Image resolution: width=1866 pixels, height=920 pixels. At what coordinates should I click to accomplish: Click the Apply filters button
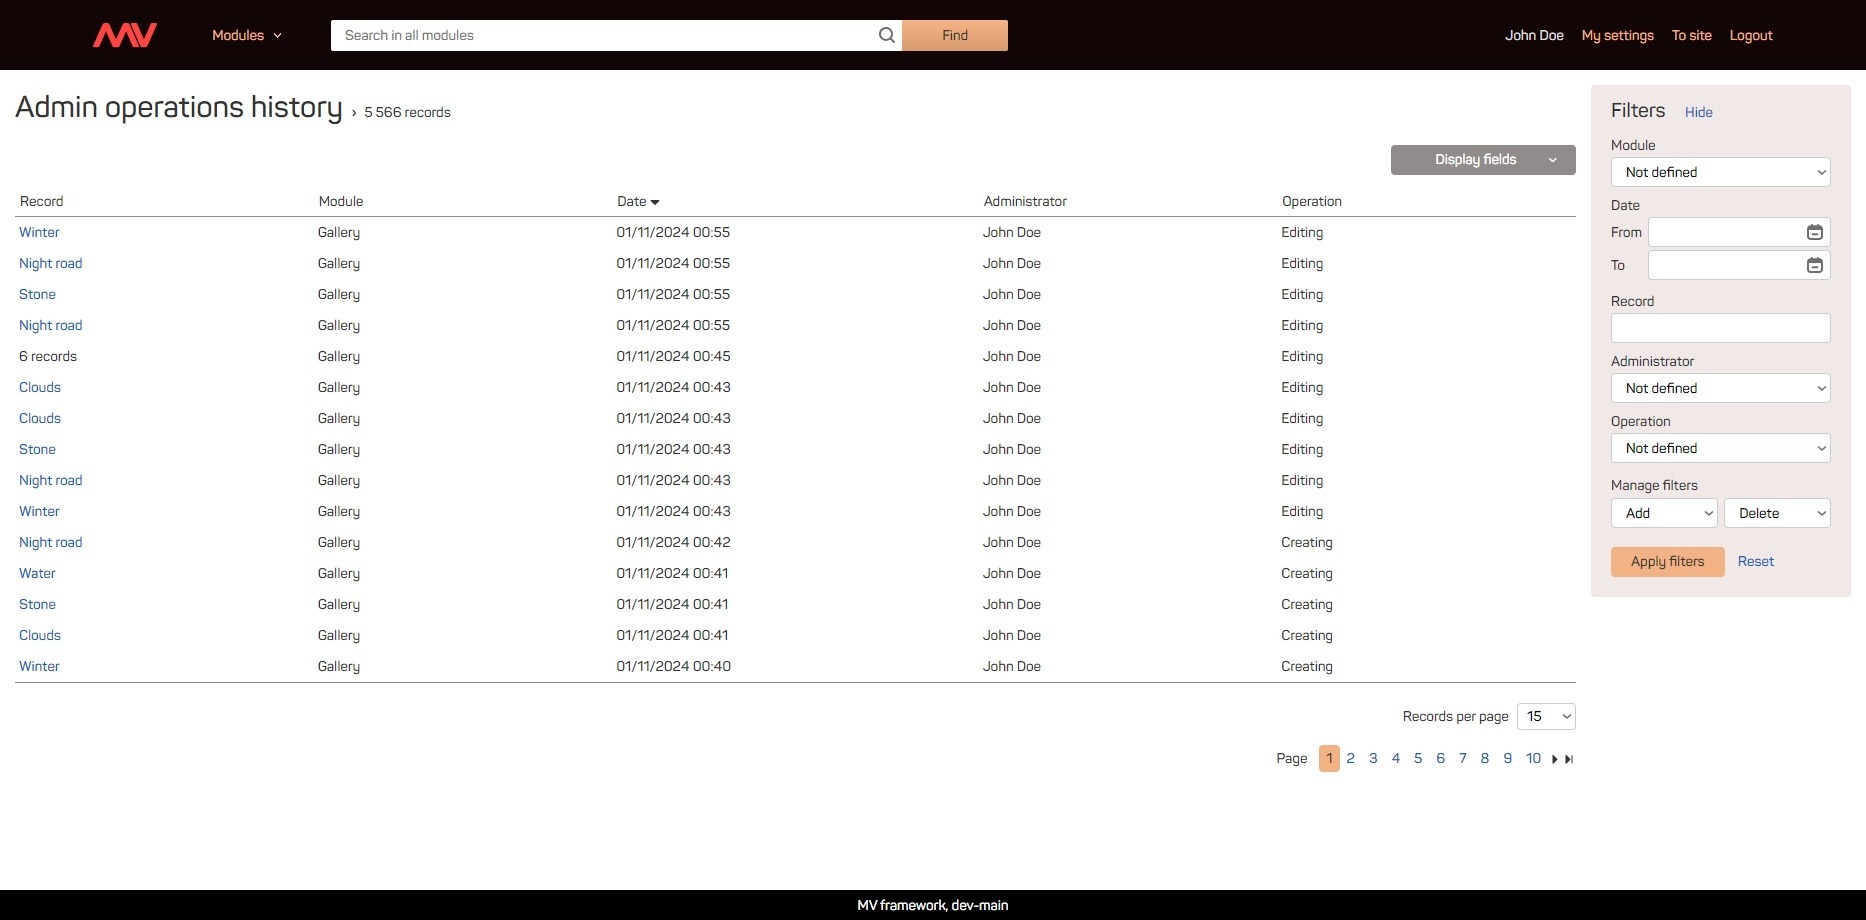[x=1667, y=562]
